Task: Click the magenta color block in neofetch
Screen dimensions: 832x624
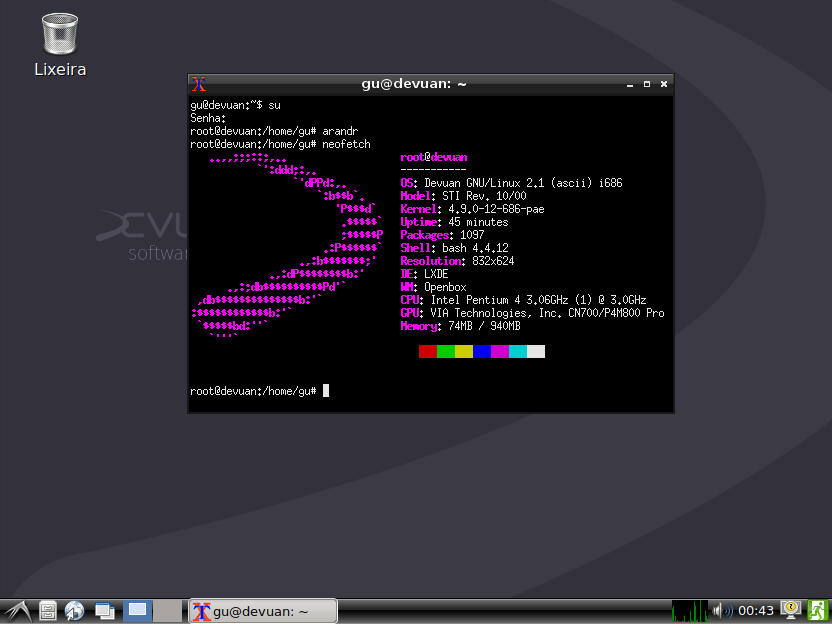Action: pos(500,351)
